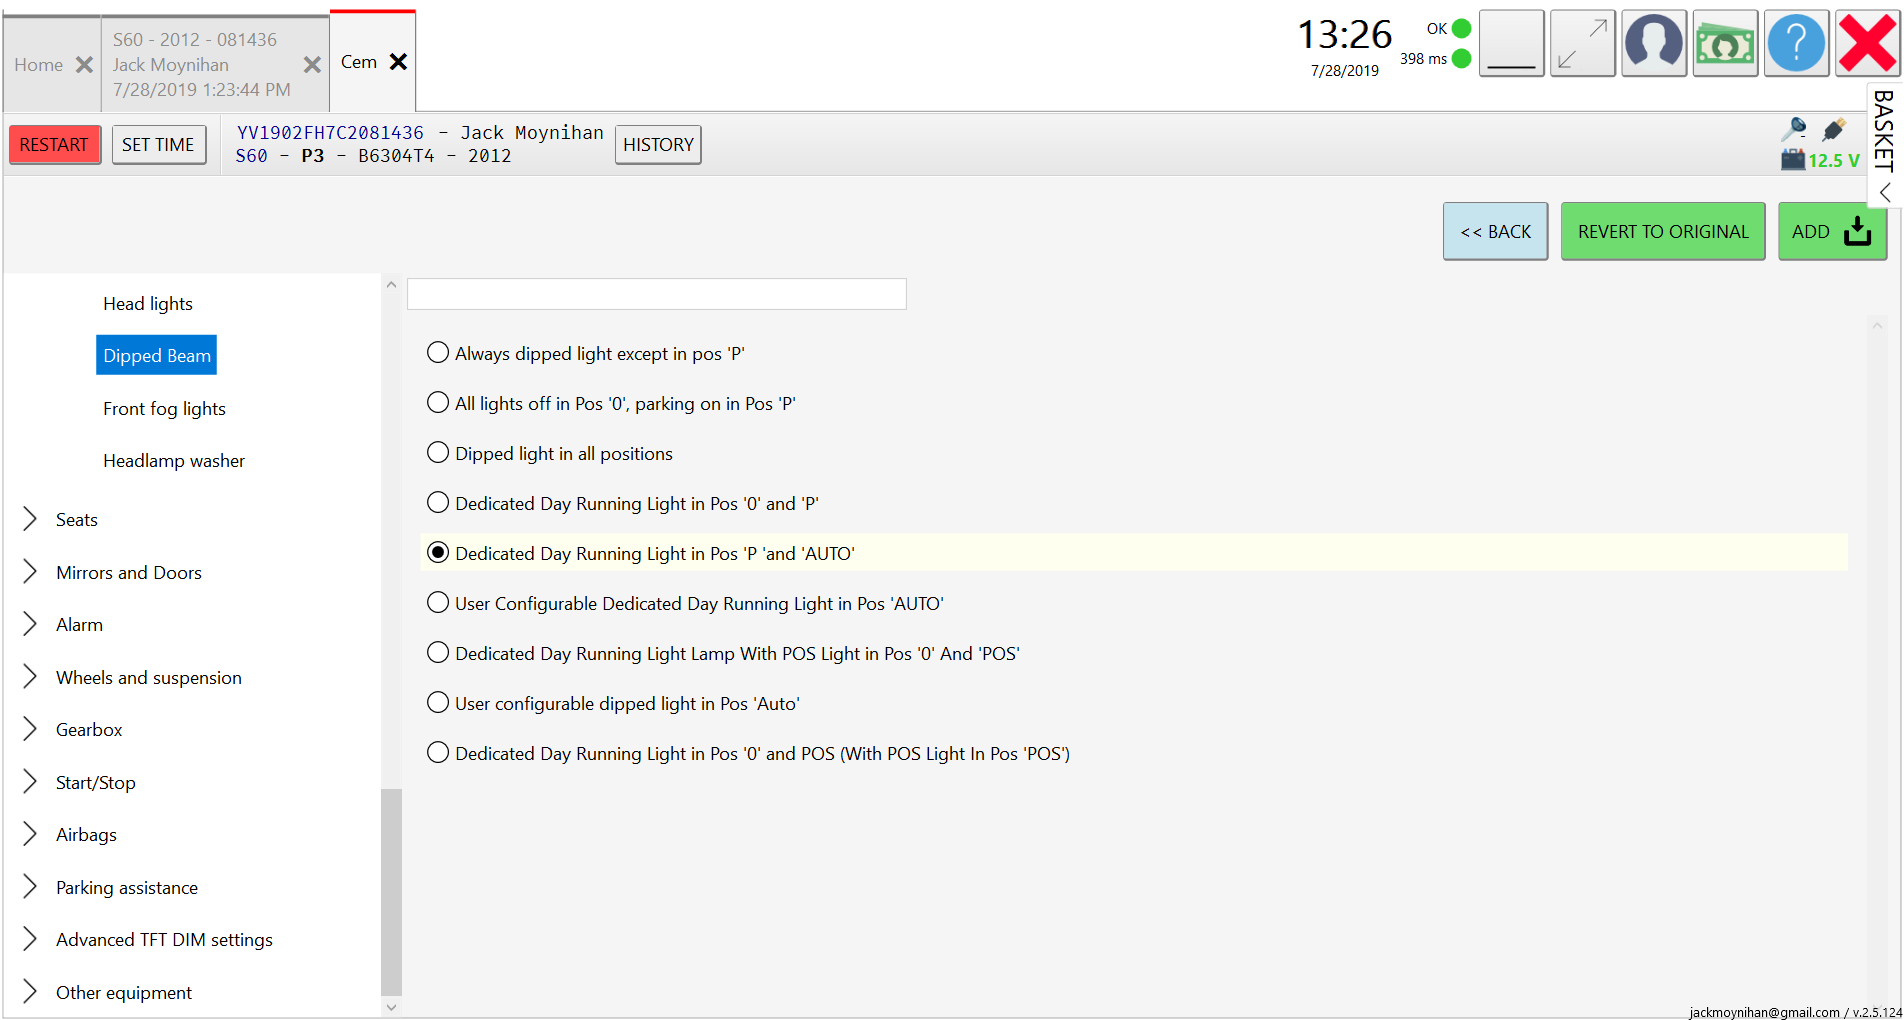Click the SET TIME button
This screenshot has height=1020, width=1904.
(159, 145)
